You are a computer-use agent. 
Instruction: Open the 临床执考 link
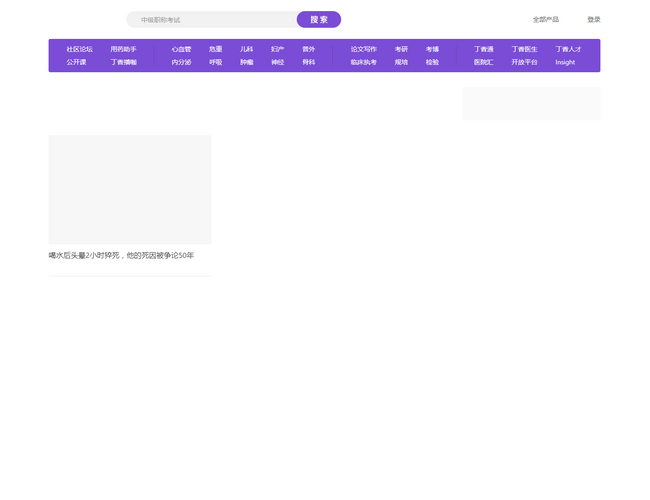point(364,62)
